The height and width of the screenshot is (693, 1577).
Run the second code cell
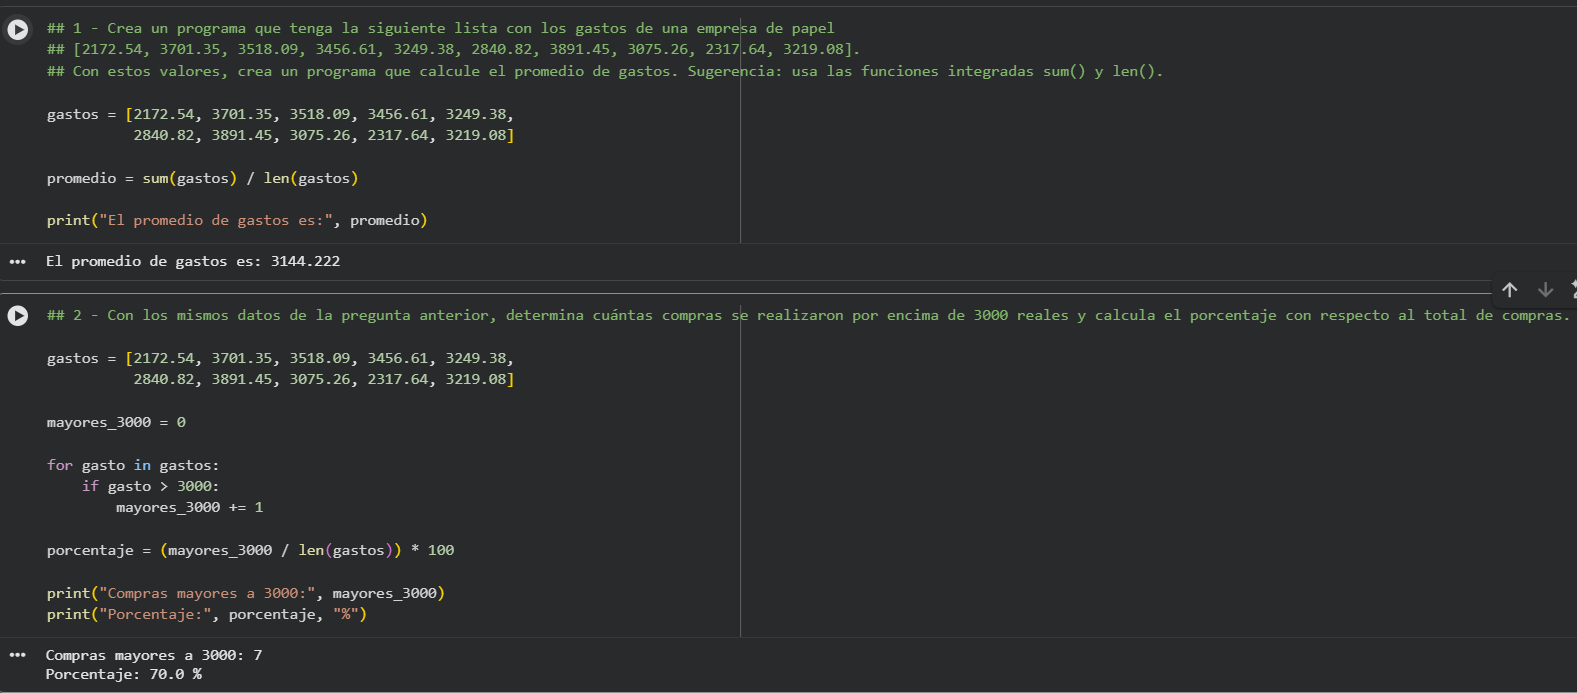pos(18,316)
